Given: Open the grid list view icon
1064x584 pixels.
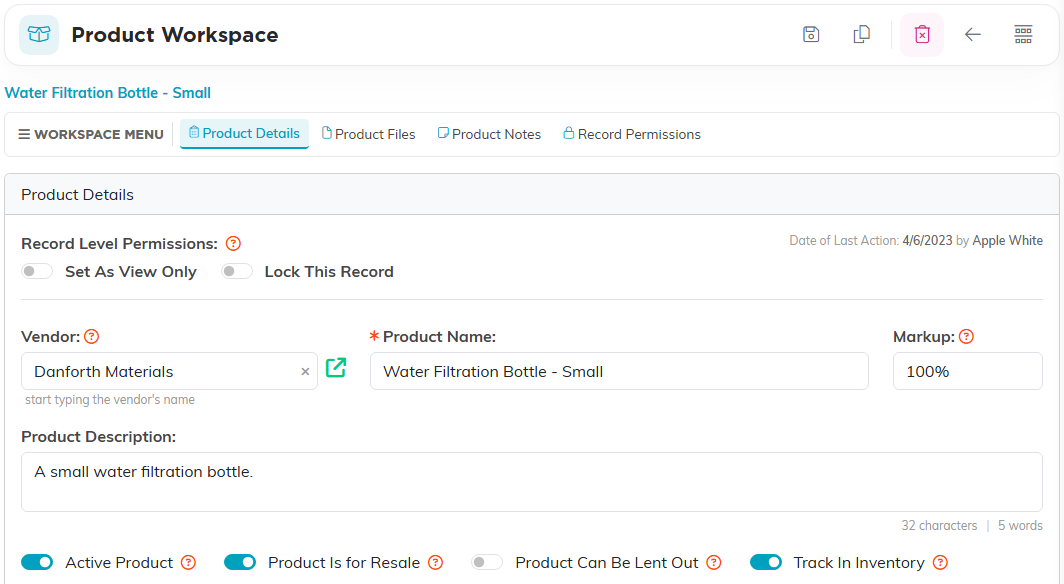Looking at the screenshot, I should pos(1023,35).
